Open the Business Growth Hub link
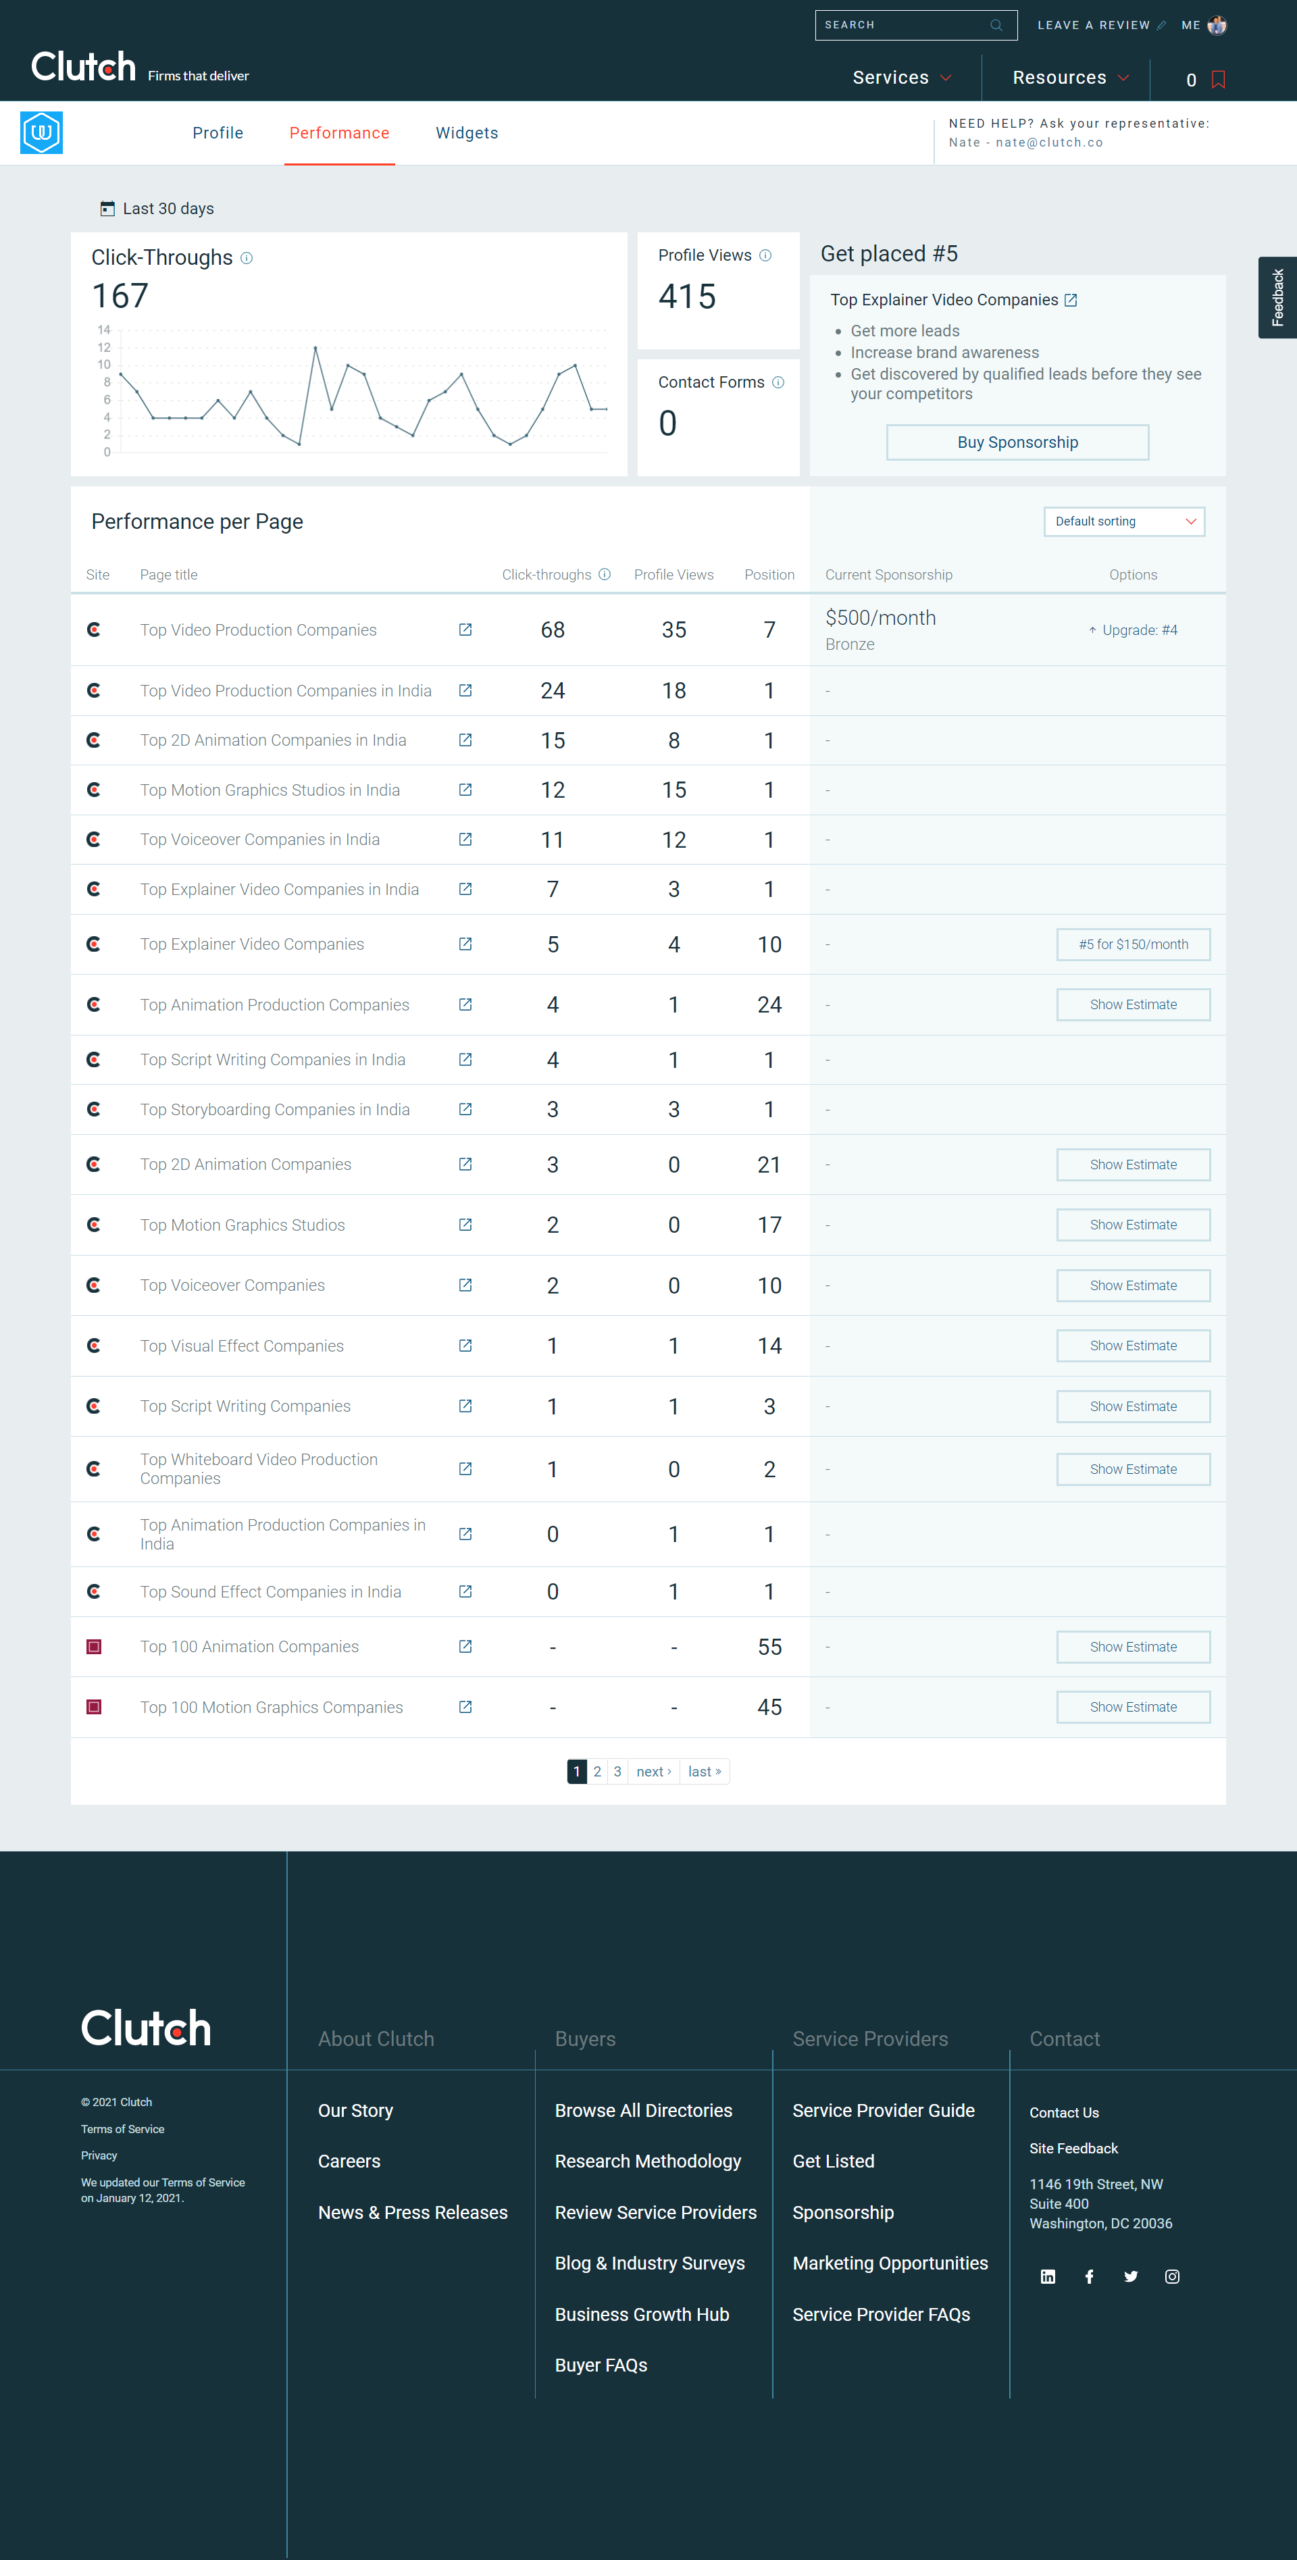1297x2560 pixels. 642,2314
